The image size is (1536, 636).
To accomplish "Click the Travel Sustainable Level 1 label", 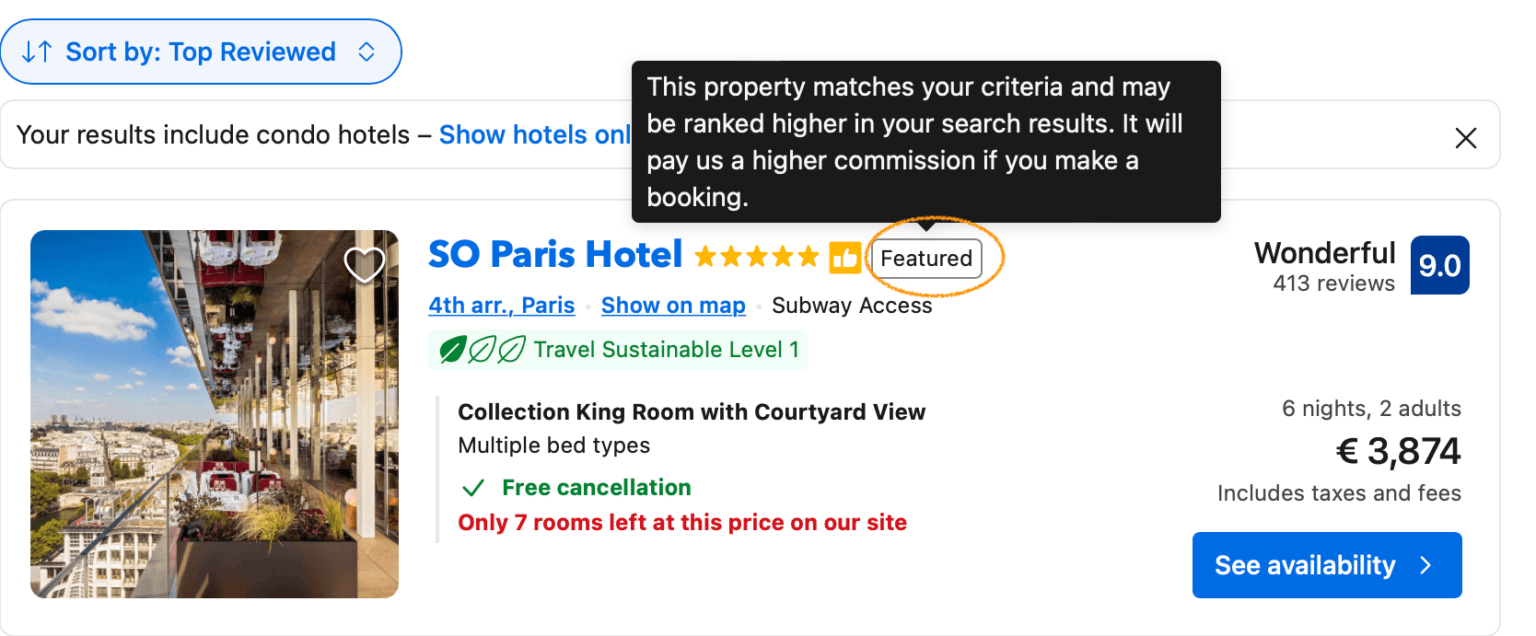I will click(666, 350).
